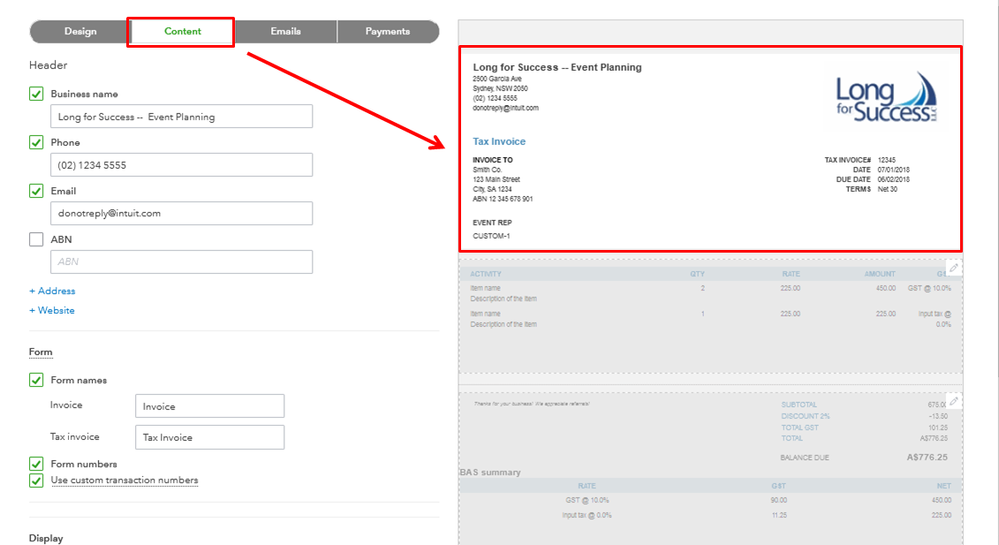The height and width of the screenshot is (545, 999).
Task: Click the + Address link
Action: (x=52, y=291)
